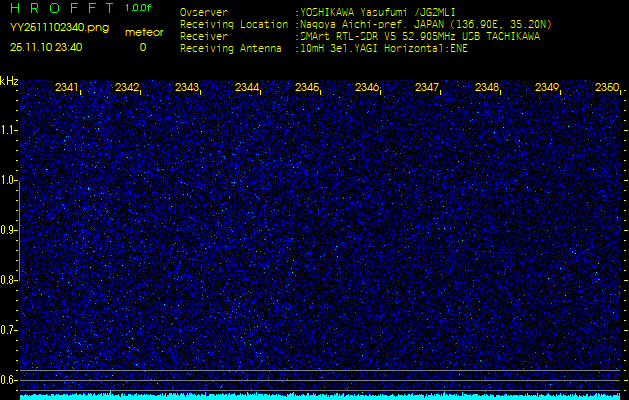Select the 0.9 frequency axis label
The width and height of the screenshot is (629, 400).
9,230
